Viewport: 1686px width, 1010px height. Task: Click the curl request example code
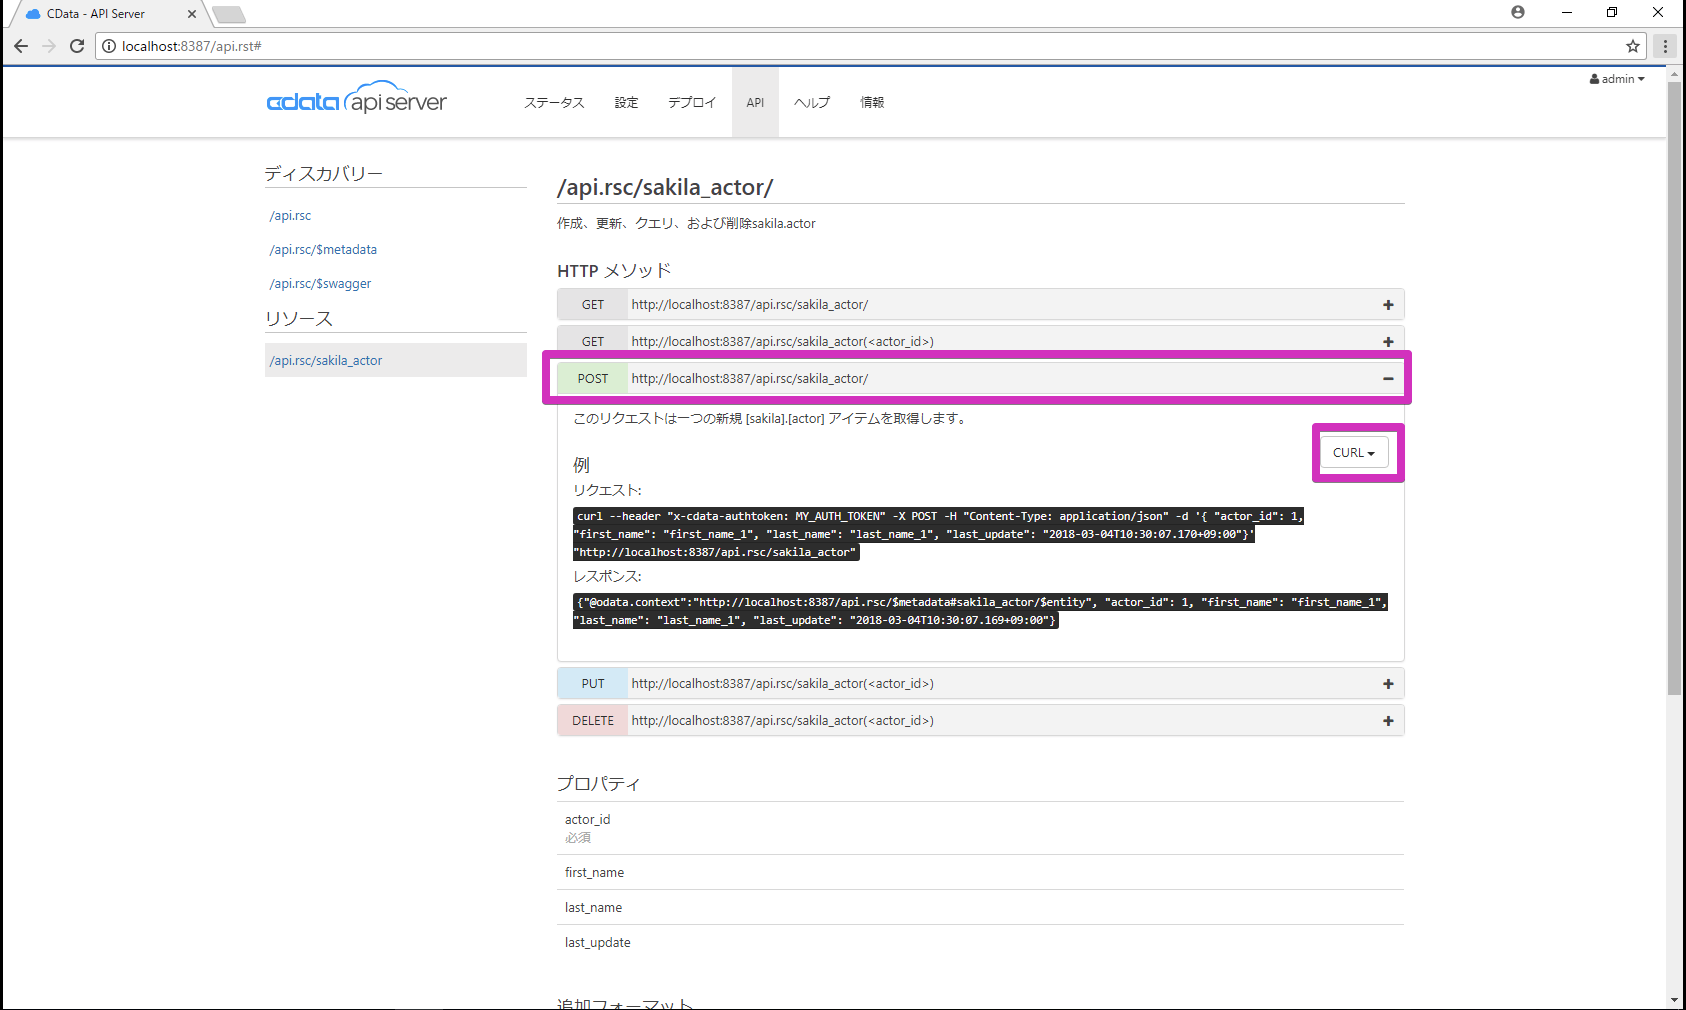[939, 534]
